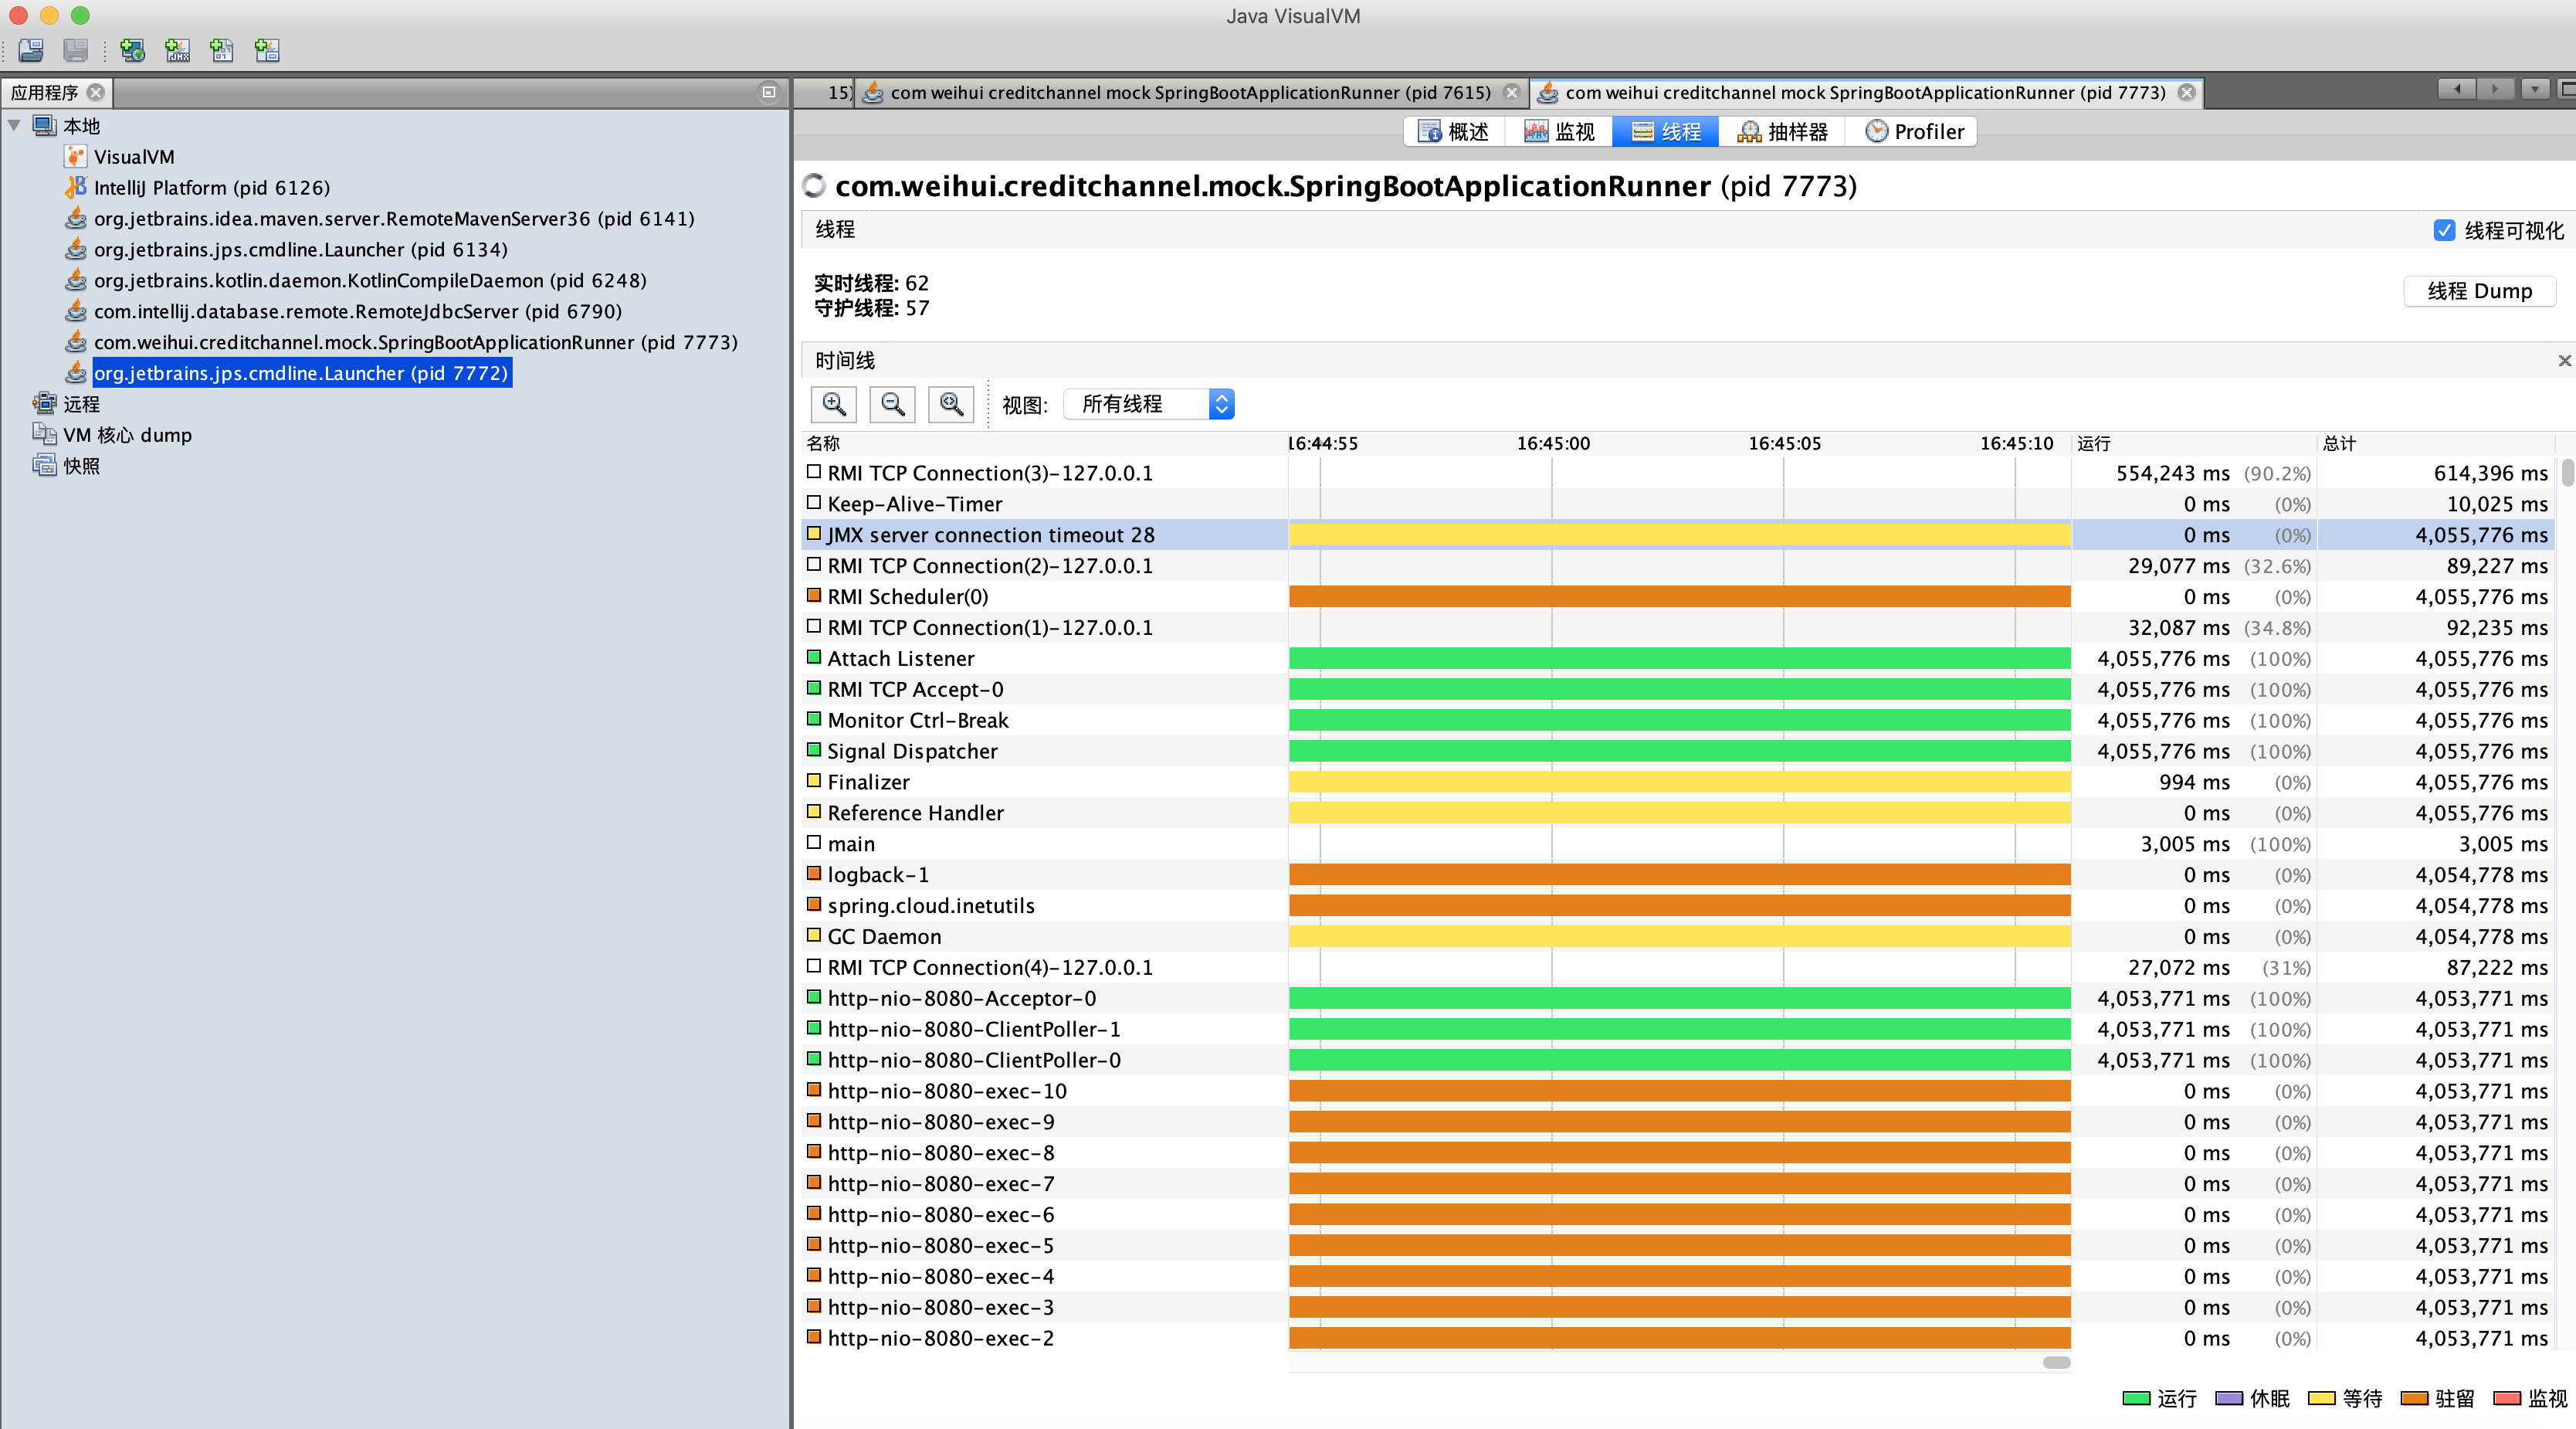Click the 线程 Dump button
The height and width of the screenshot is (1429, 2576).
pos(2479,291)
